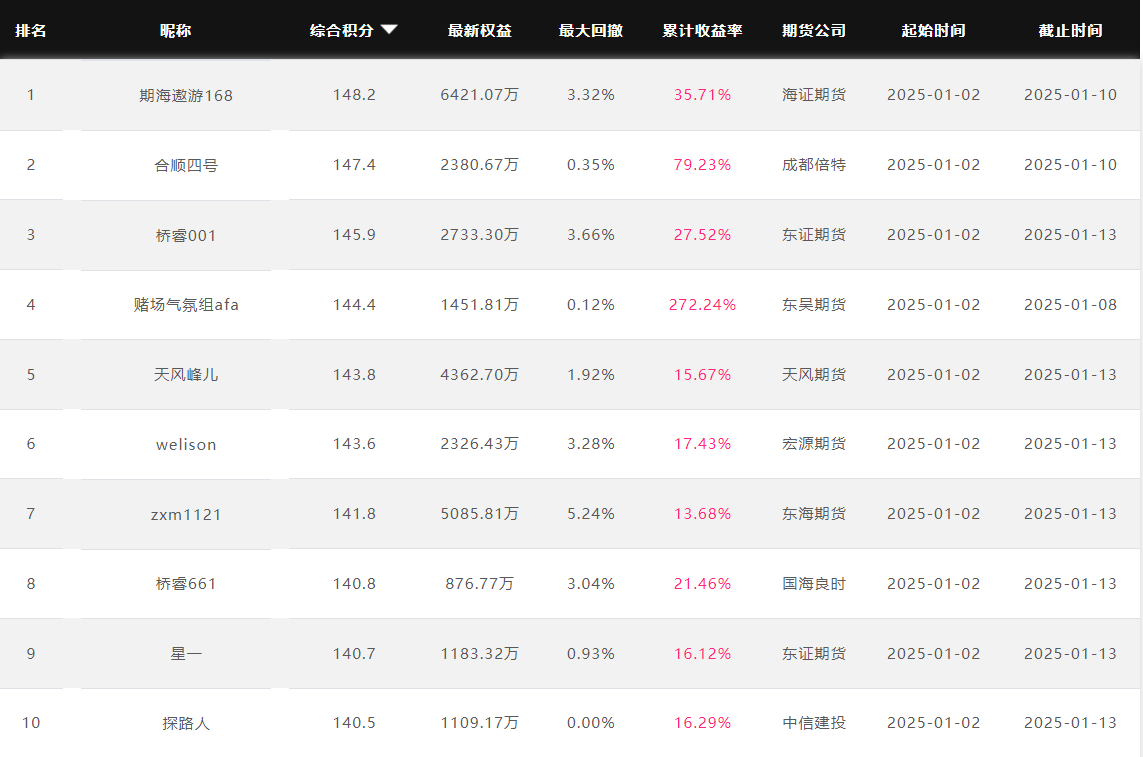The height and width of the screenshot is (757, 1143).
Task: Open nickname 天风峰儿
Action: pyautogui.click(x=186, y=375)
